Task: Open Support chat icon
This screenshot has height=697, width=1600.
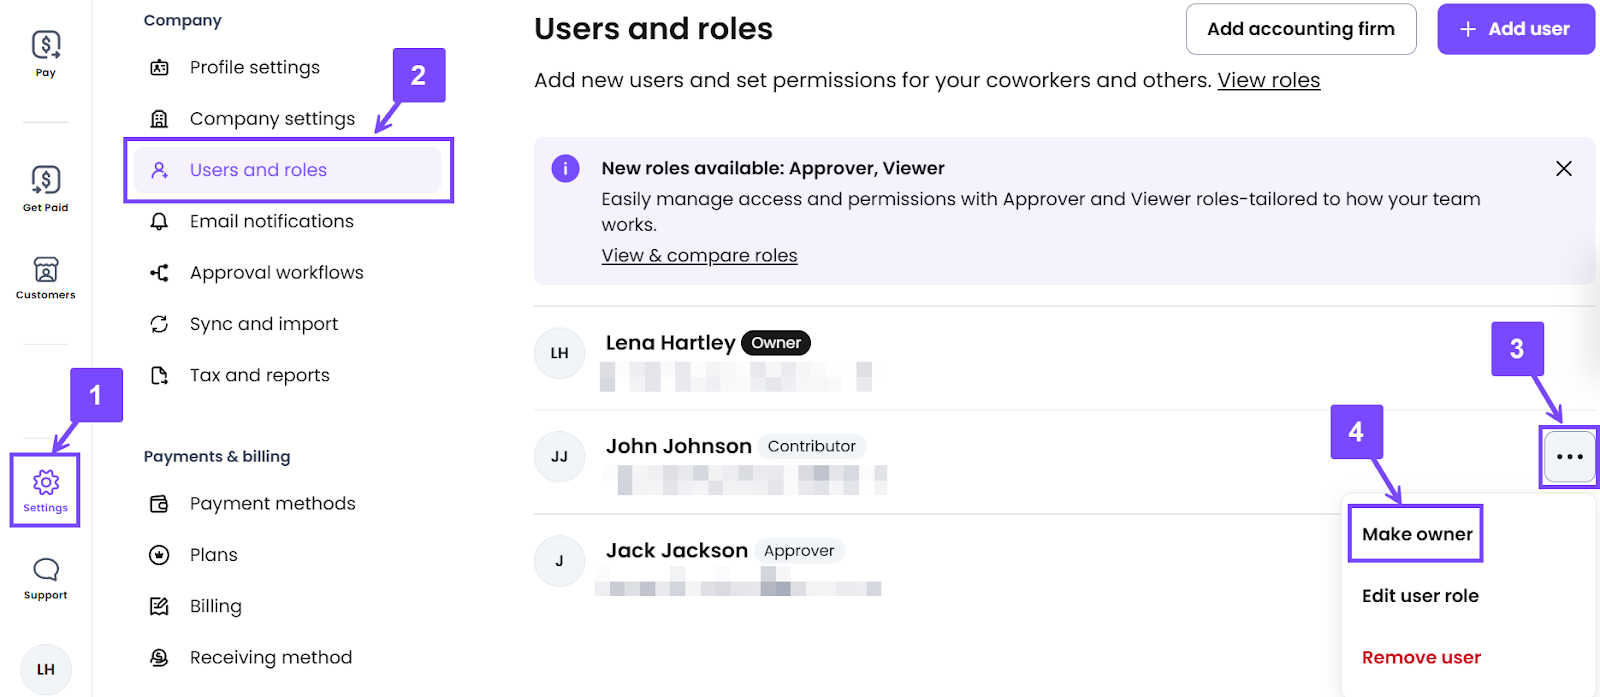Action: coord(46,578)
